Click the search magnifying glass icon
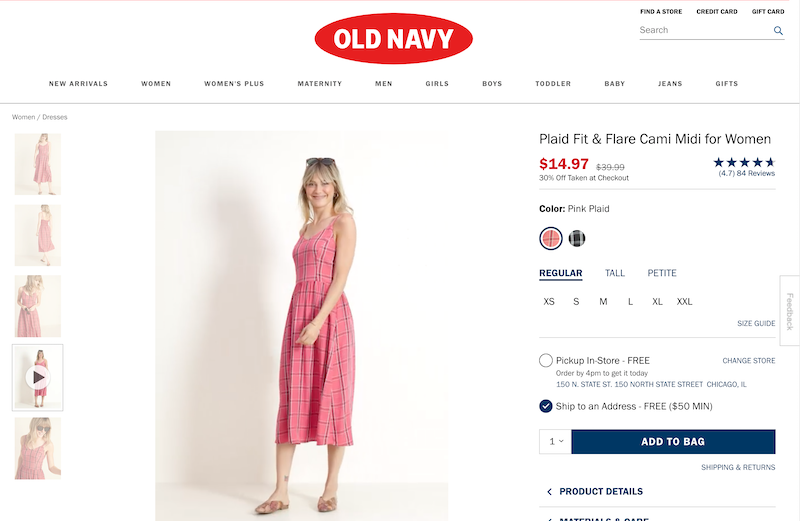Screen dimensions: 800x521 778,31
